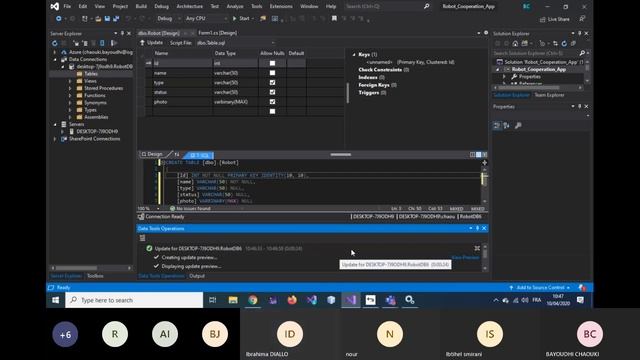Open the Build menu
The height and width of the screenshot is (360, 640).
141,7
